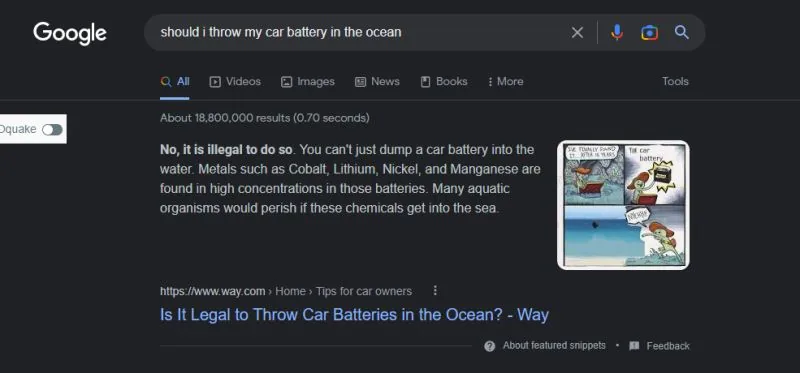Click the bold 'No, it is illegal to do so' text
Screen dimensions: 800x373
(227, 150)
